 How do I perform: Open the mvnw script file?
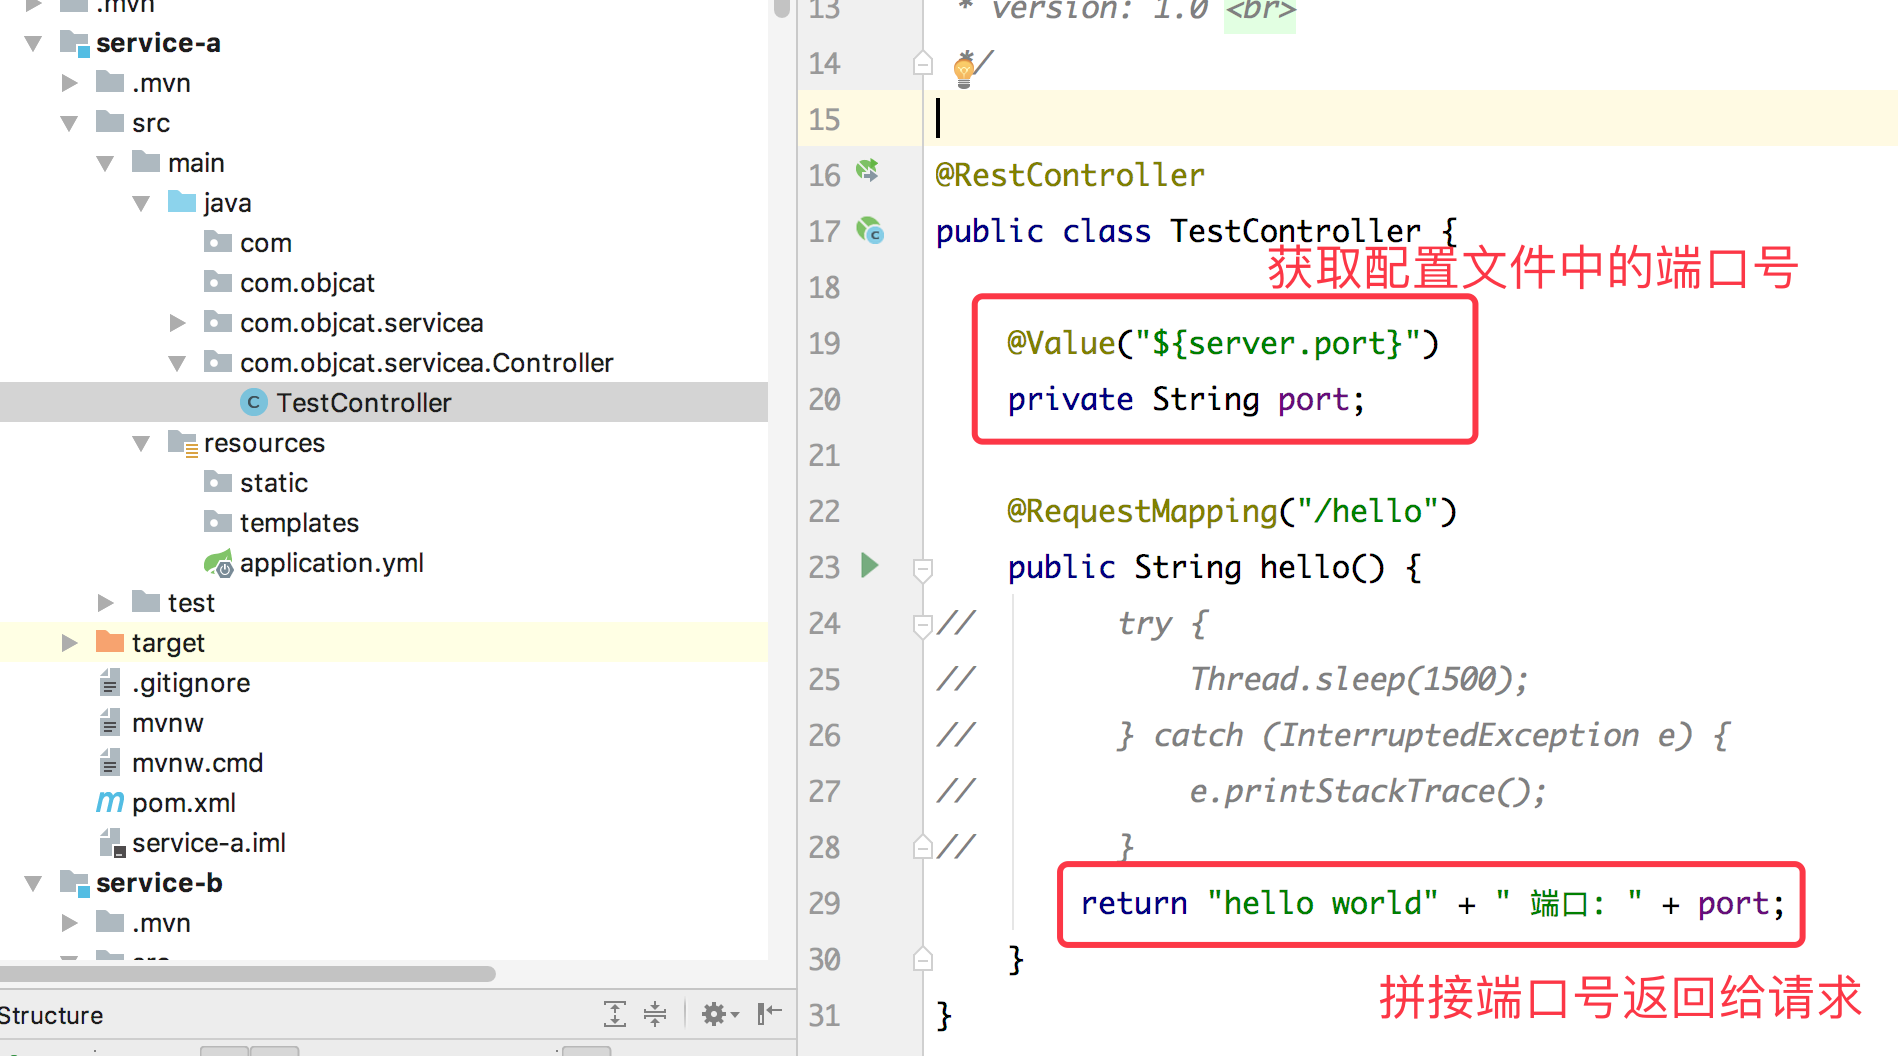point(168,723)
